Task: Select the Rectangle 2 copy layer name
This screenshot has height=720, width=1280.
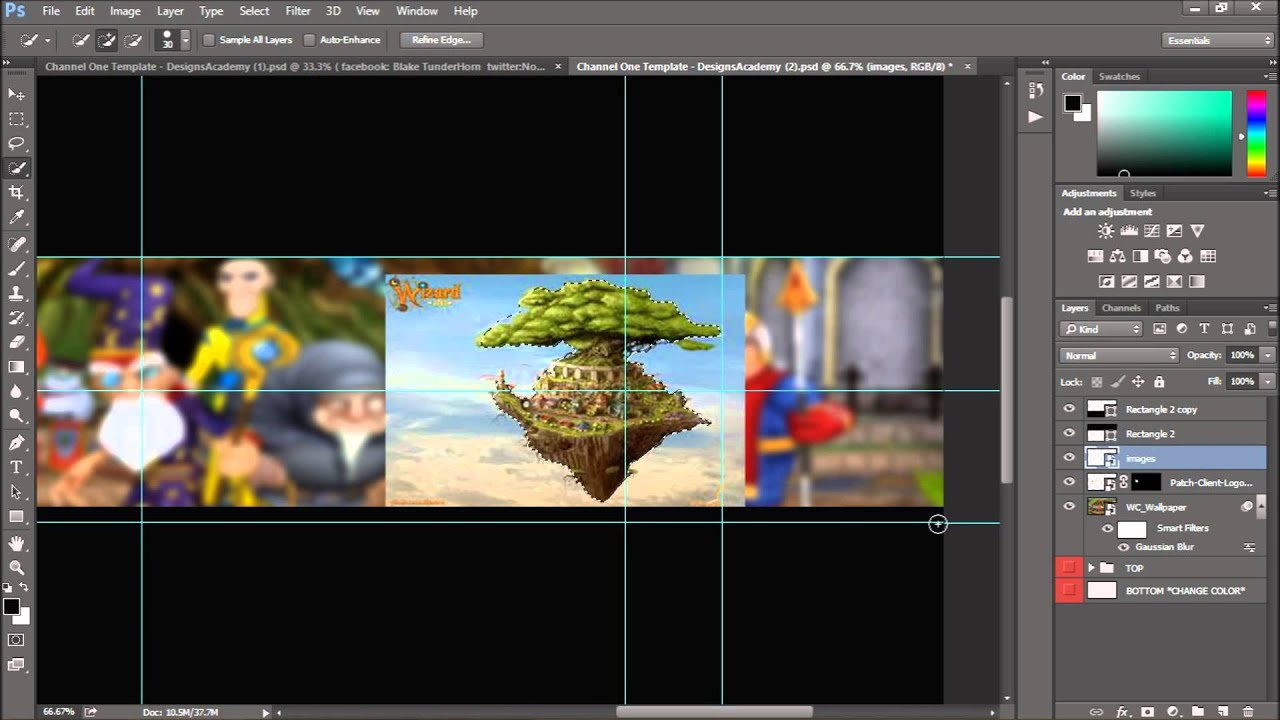Action: click(1161, 409)
